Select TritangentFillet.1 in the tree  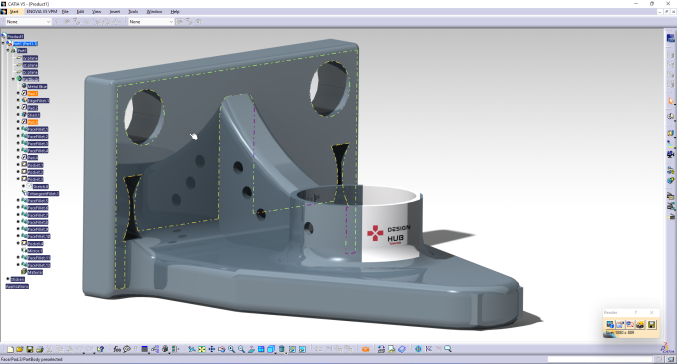point(43,193)
